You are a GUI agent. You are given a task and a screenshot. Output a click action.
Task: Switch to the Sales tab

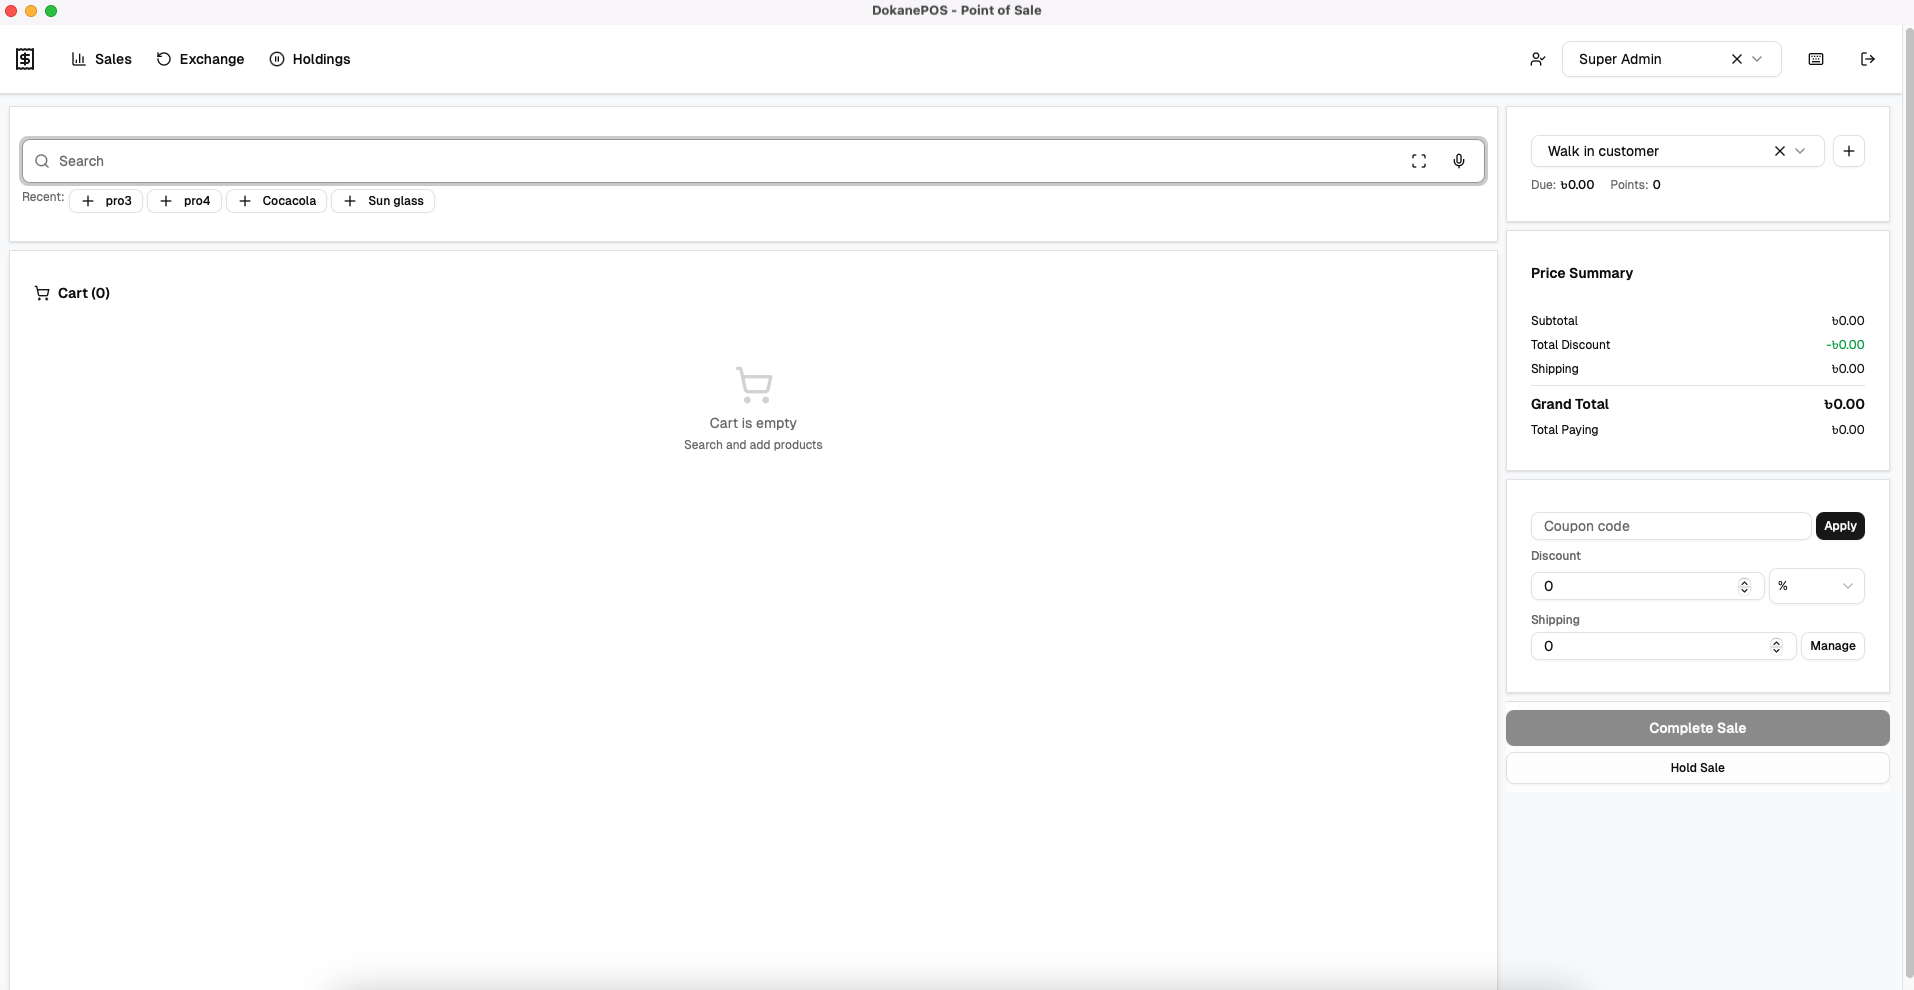click(x=102, y=59)
